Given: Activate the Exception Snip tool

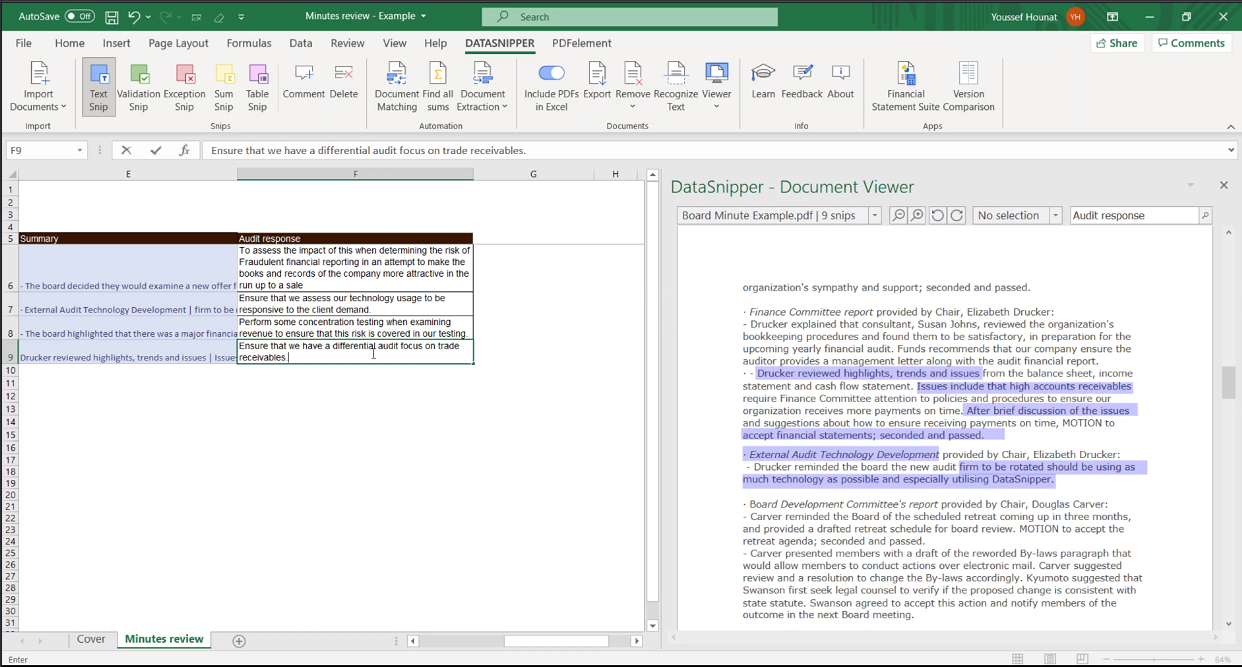Looking at the screenshot, I should pyautogui.click(x=184, y=87).
